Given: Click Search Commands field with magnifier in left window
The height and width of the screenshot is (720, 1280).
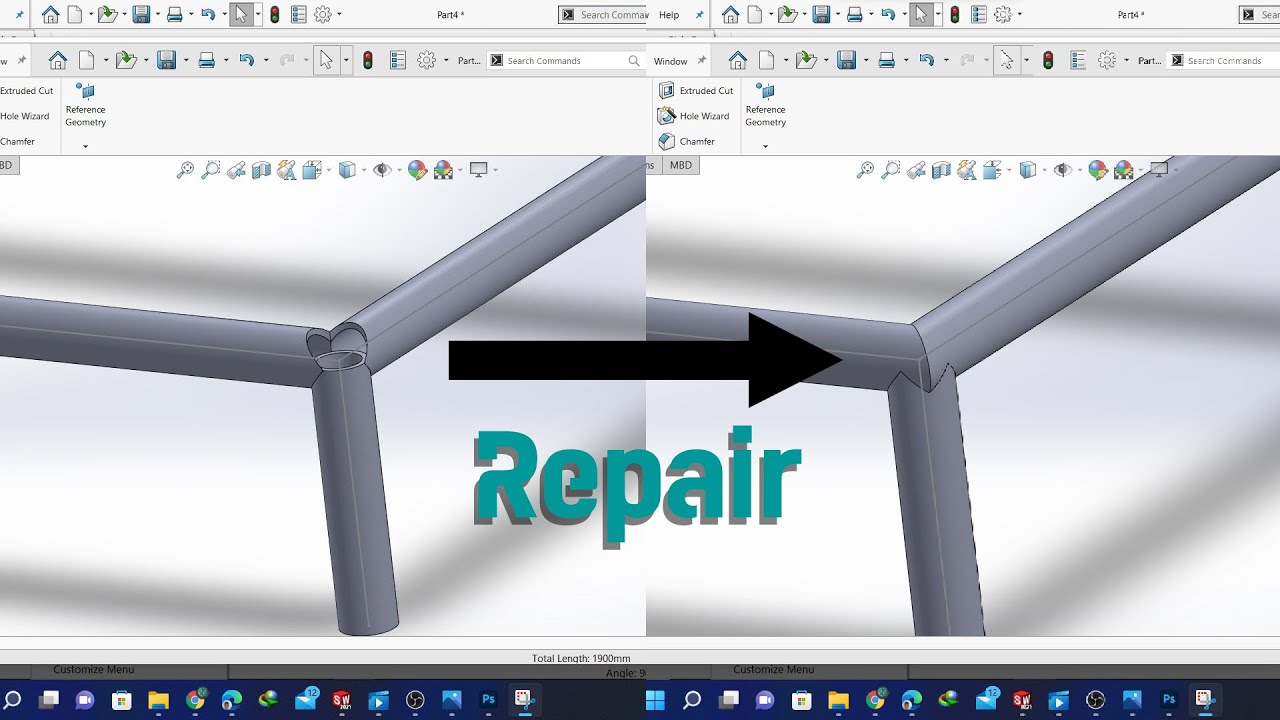Looking at the screenshot, I should 565,61.
